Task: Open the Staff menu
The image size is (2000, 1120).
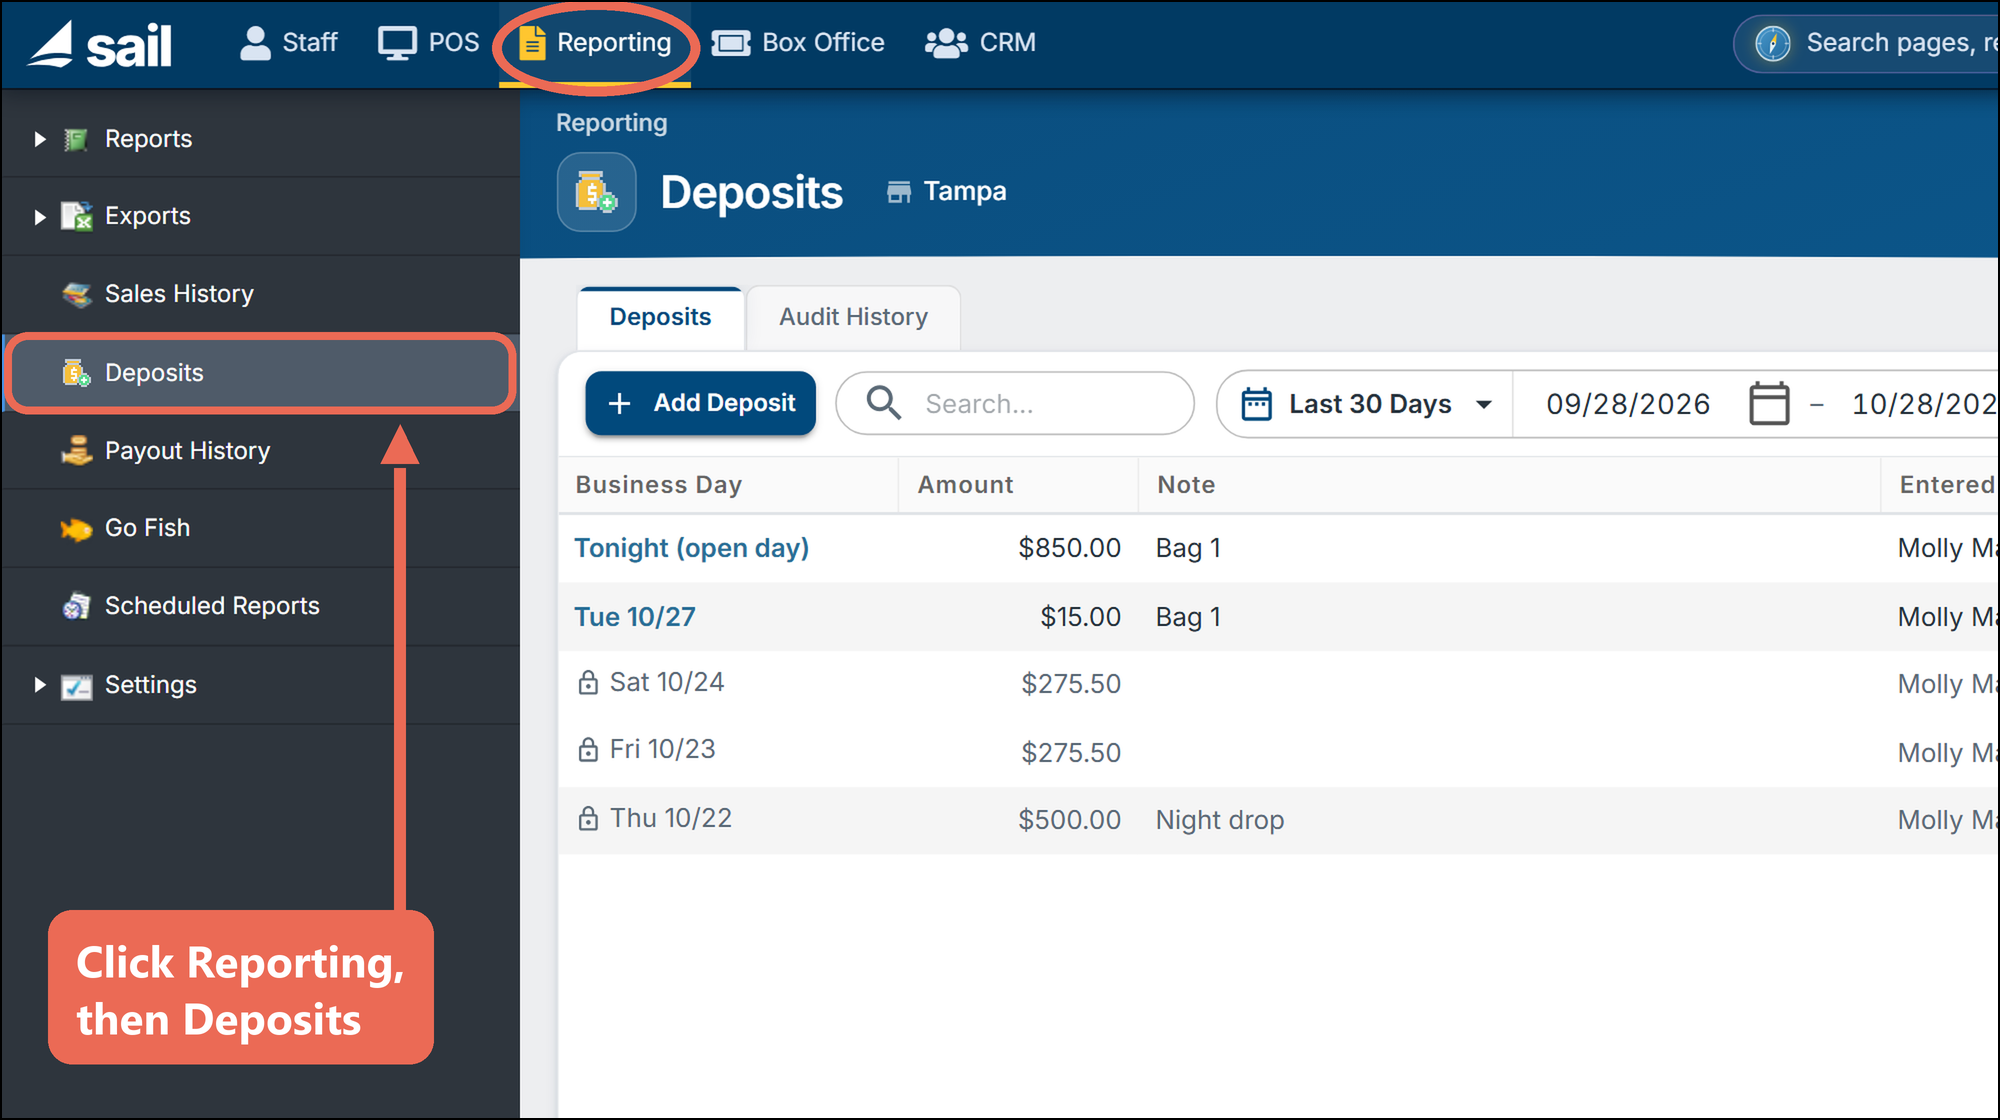Action: click(288, 43)
